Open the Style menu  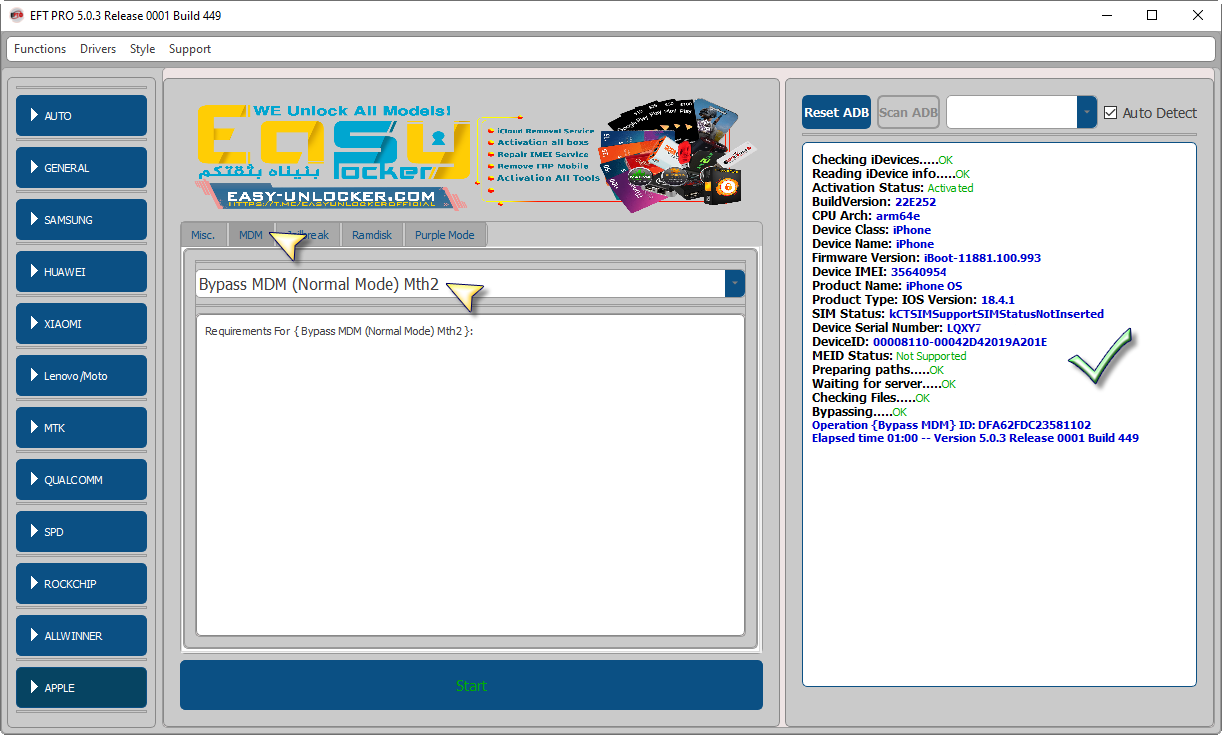click(x=142, y=49)
